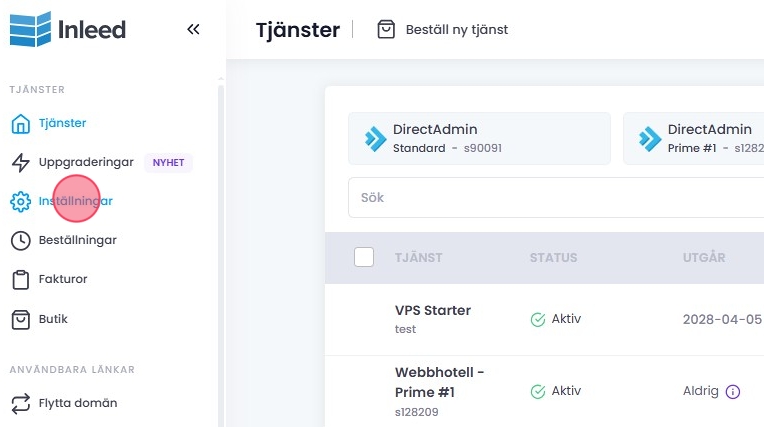Open DirectAdmin Standard s90091 card
This screenshot has width=764, height=427.
pos(479,138)
